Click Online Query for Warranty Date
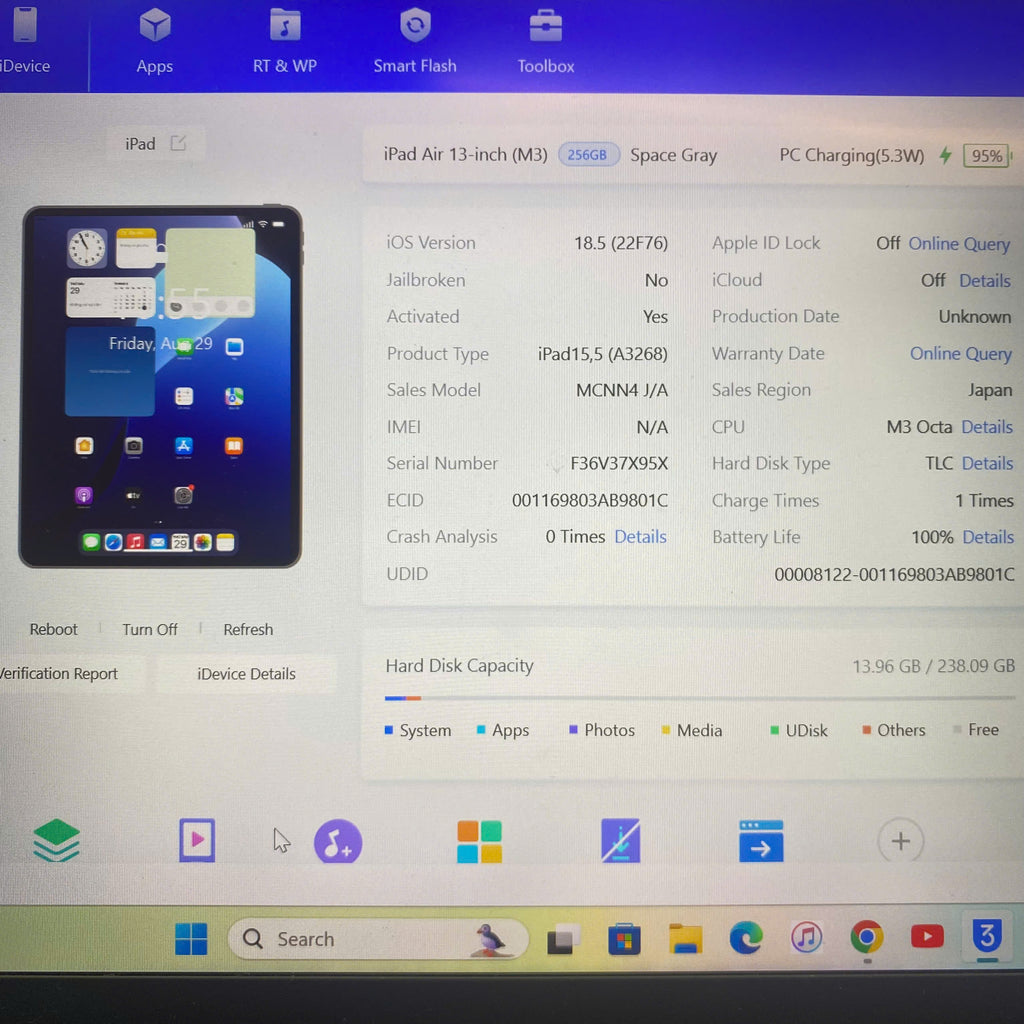The height and width of the screenshot is (1024, 1024). click(961, 353)
